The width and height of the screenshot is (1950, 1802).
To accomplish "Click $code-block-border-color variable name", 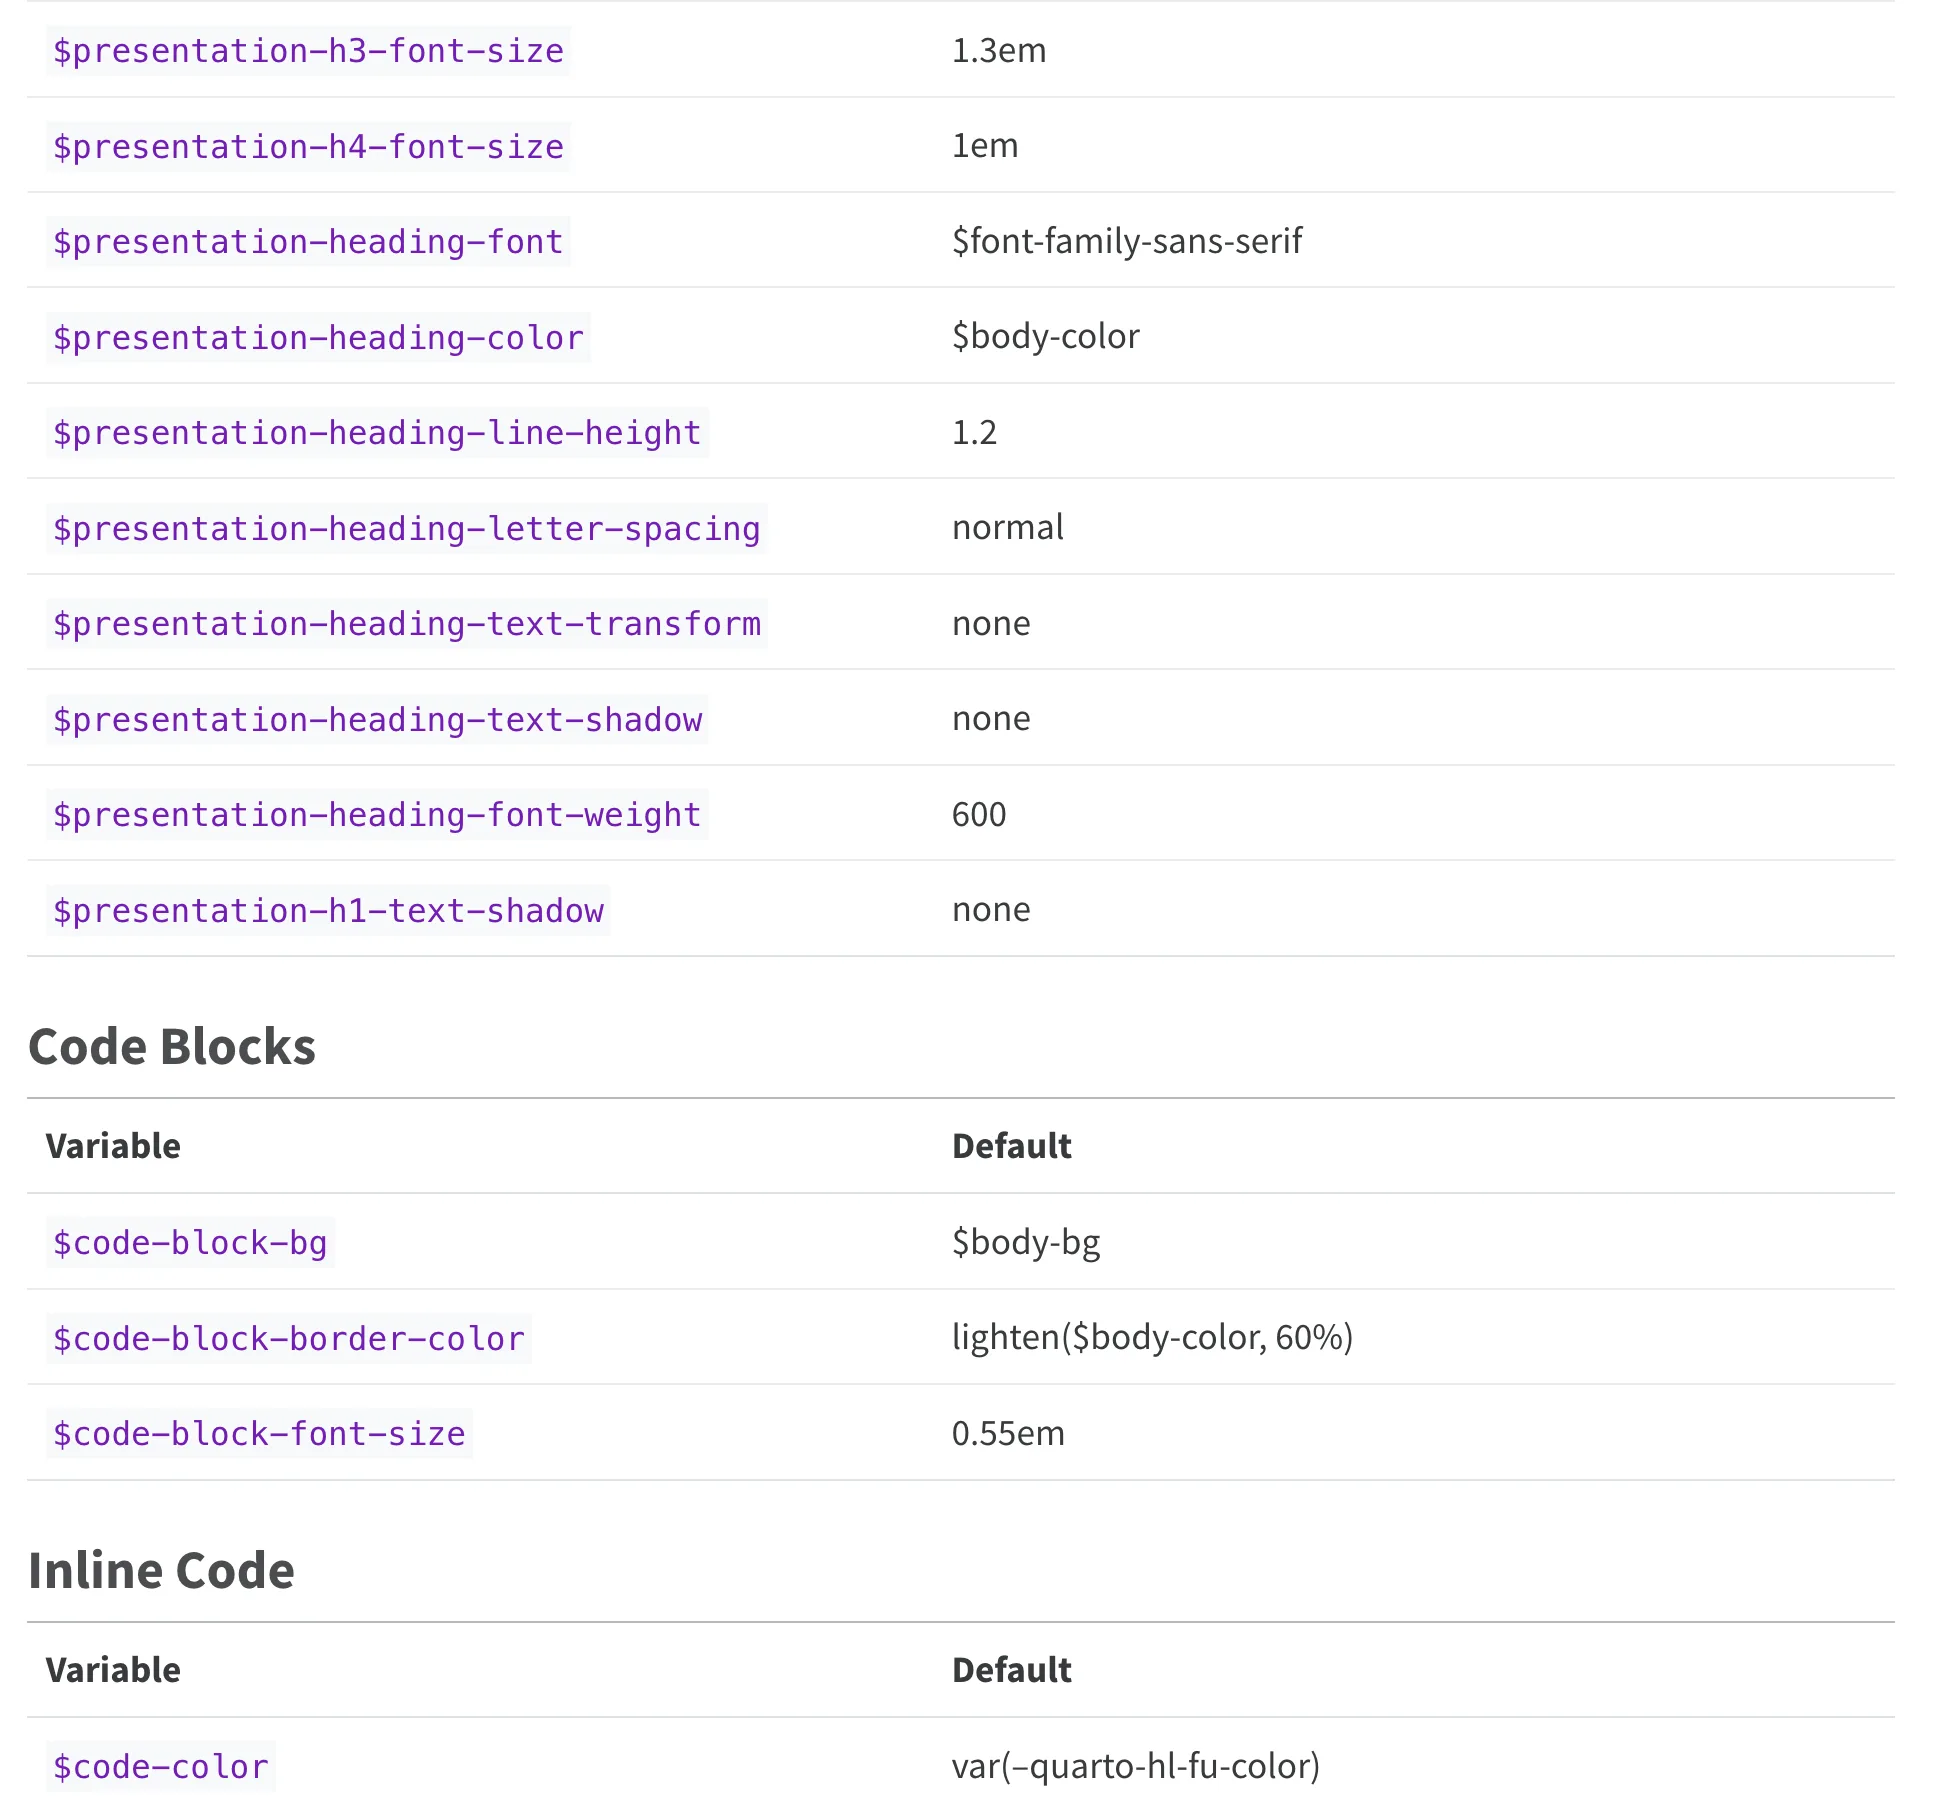I will tap(288, 1339).
